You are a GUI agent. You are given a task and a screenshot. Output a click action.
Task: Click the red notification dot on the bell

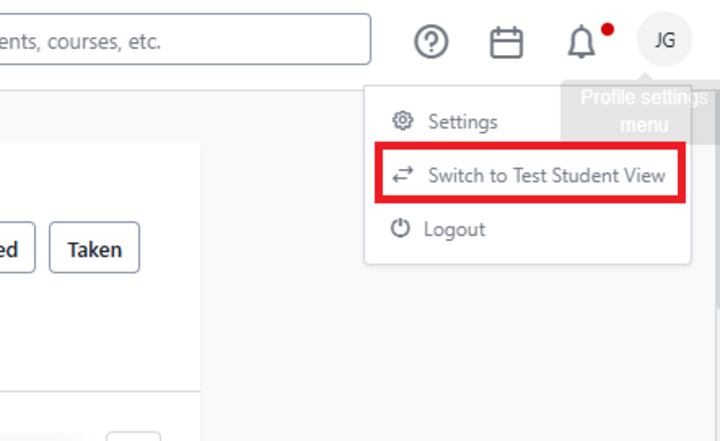(607, 29)
